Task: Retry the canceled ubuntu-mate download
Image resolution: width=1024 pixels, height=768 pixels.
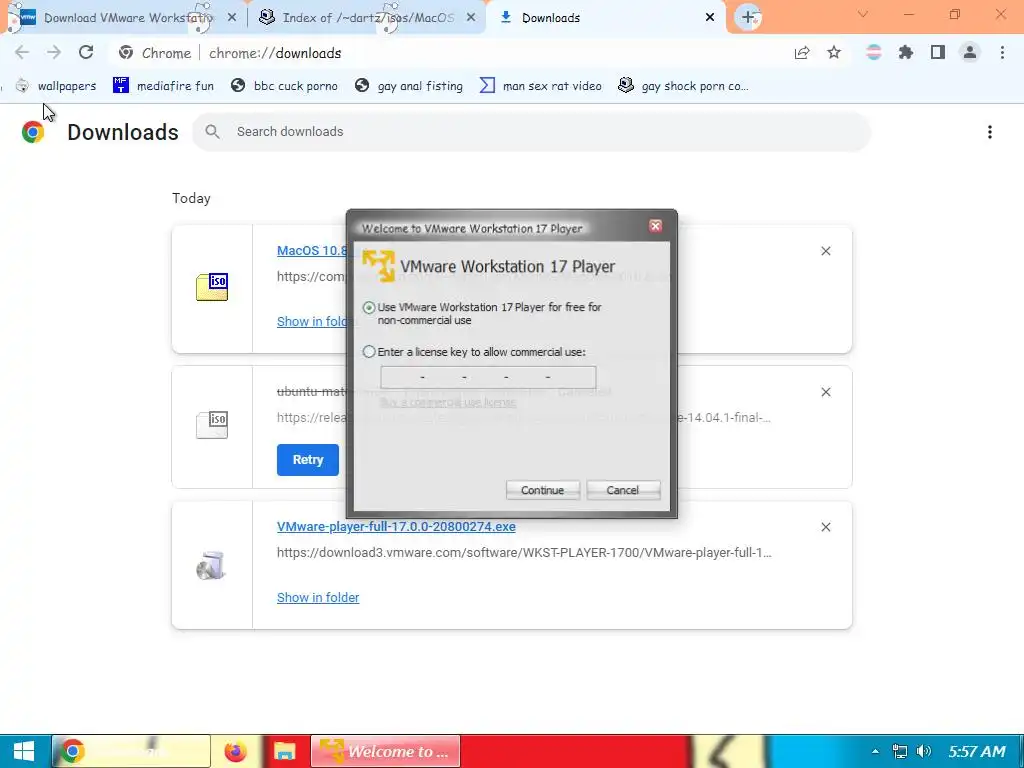Action: [x=308, y=460]
